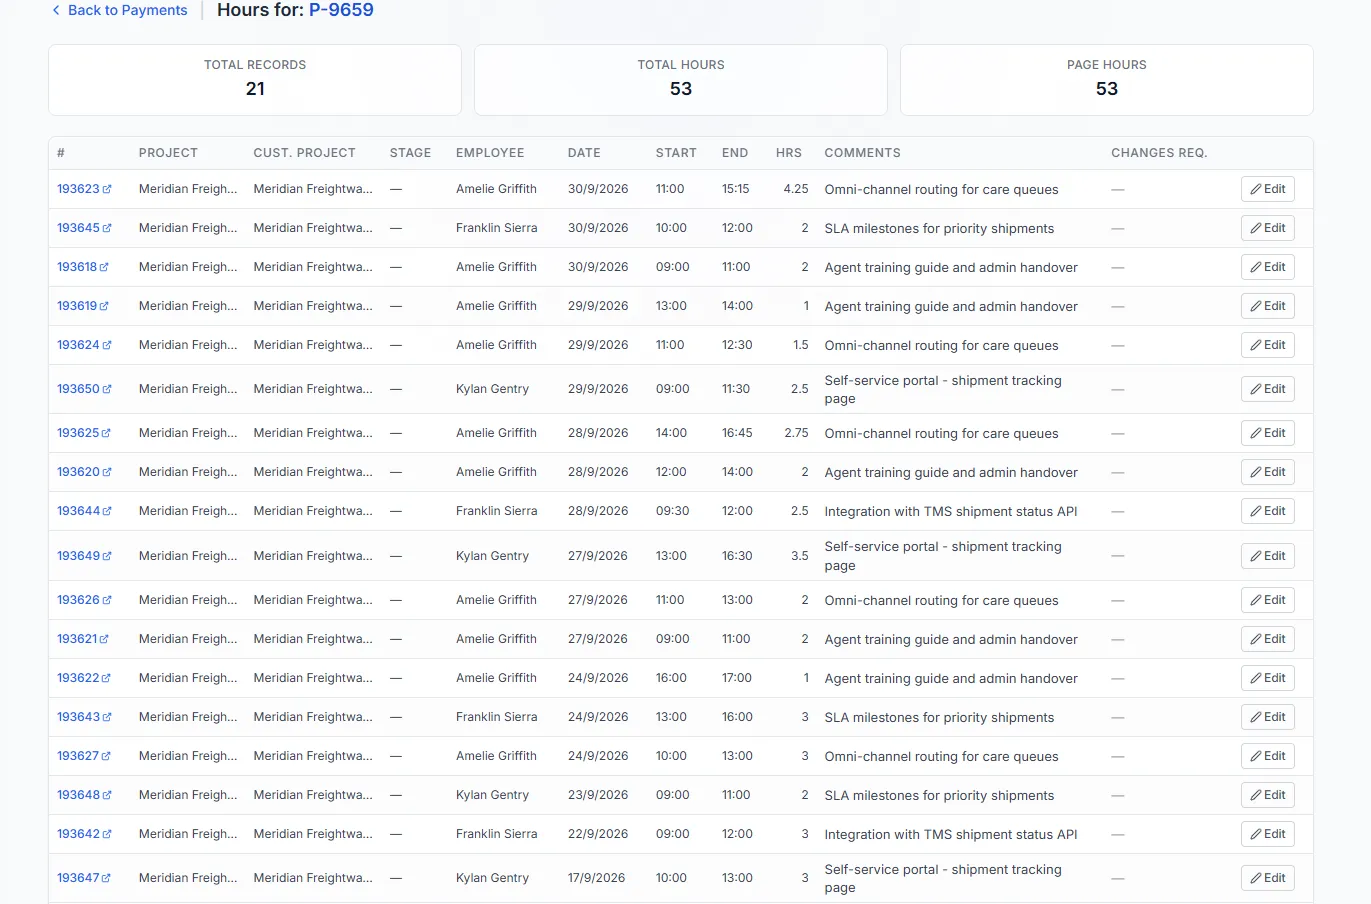Click the Changes Req. column header
1371x904 pixels.
pyautogui.click(x=1159, y=153)
